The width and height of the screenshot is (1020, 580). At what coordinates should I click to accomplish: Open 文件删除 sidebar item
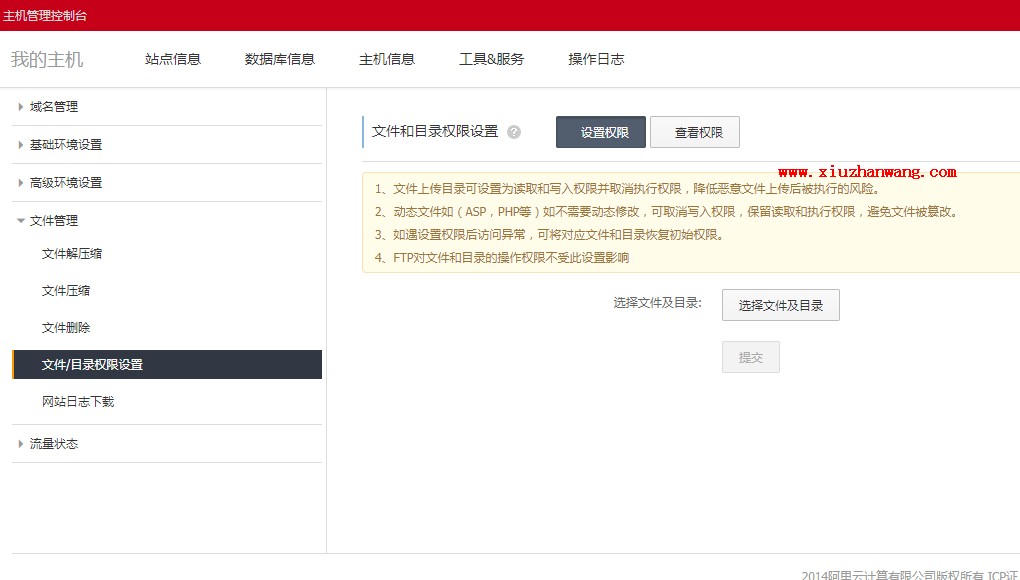tap(66, 328)
